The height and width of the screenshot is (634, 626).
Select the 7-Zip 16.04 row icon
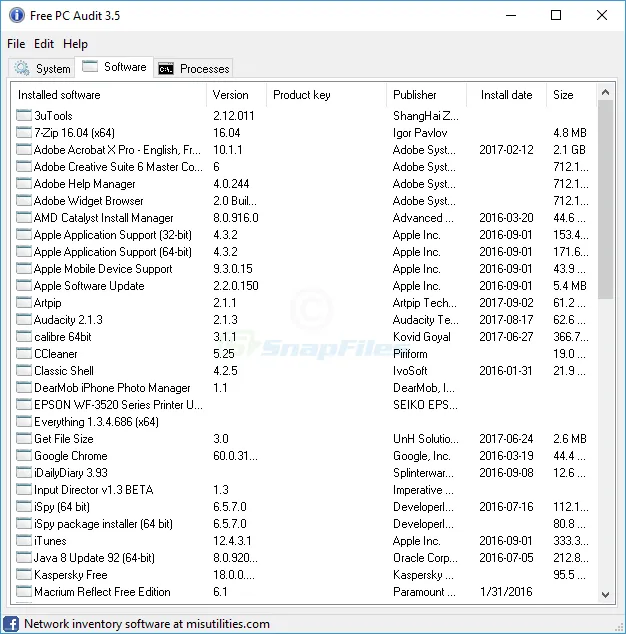24,132
